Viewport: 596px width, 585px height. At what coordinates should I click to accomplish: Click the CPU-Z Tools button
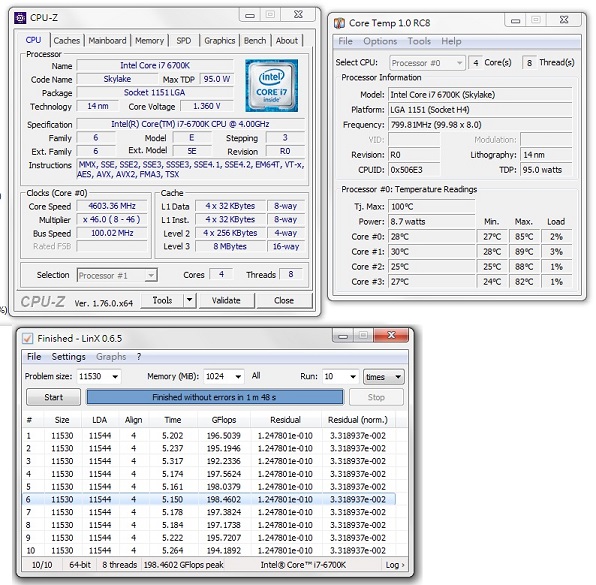(x=162, y=300)
